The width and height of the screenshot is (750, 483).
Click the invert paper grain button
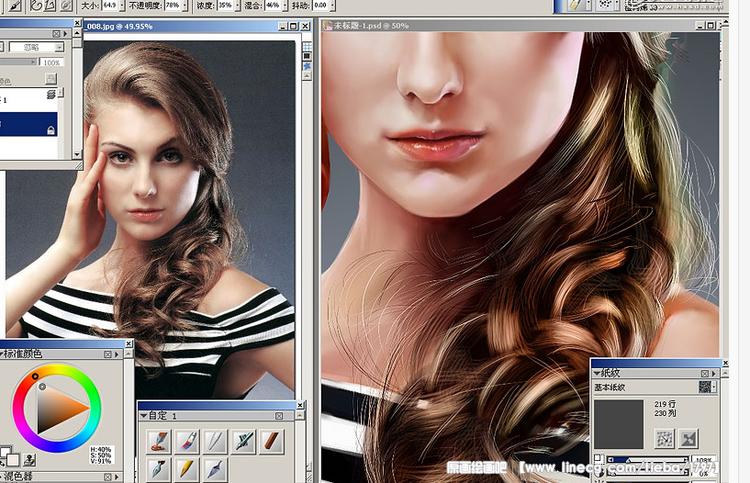(688, 438)
